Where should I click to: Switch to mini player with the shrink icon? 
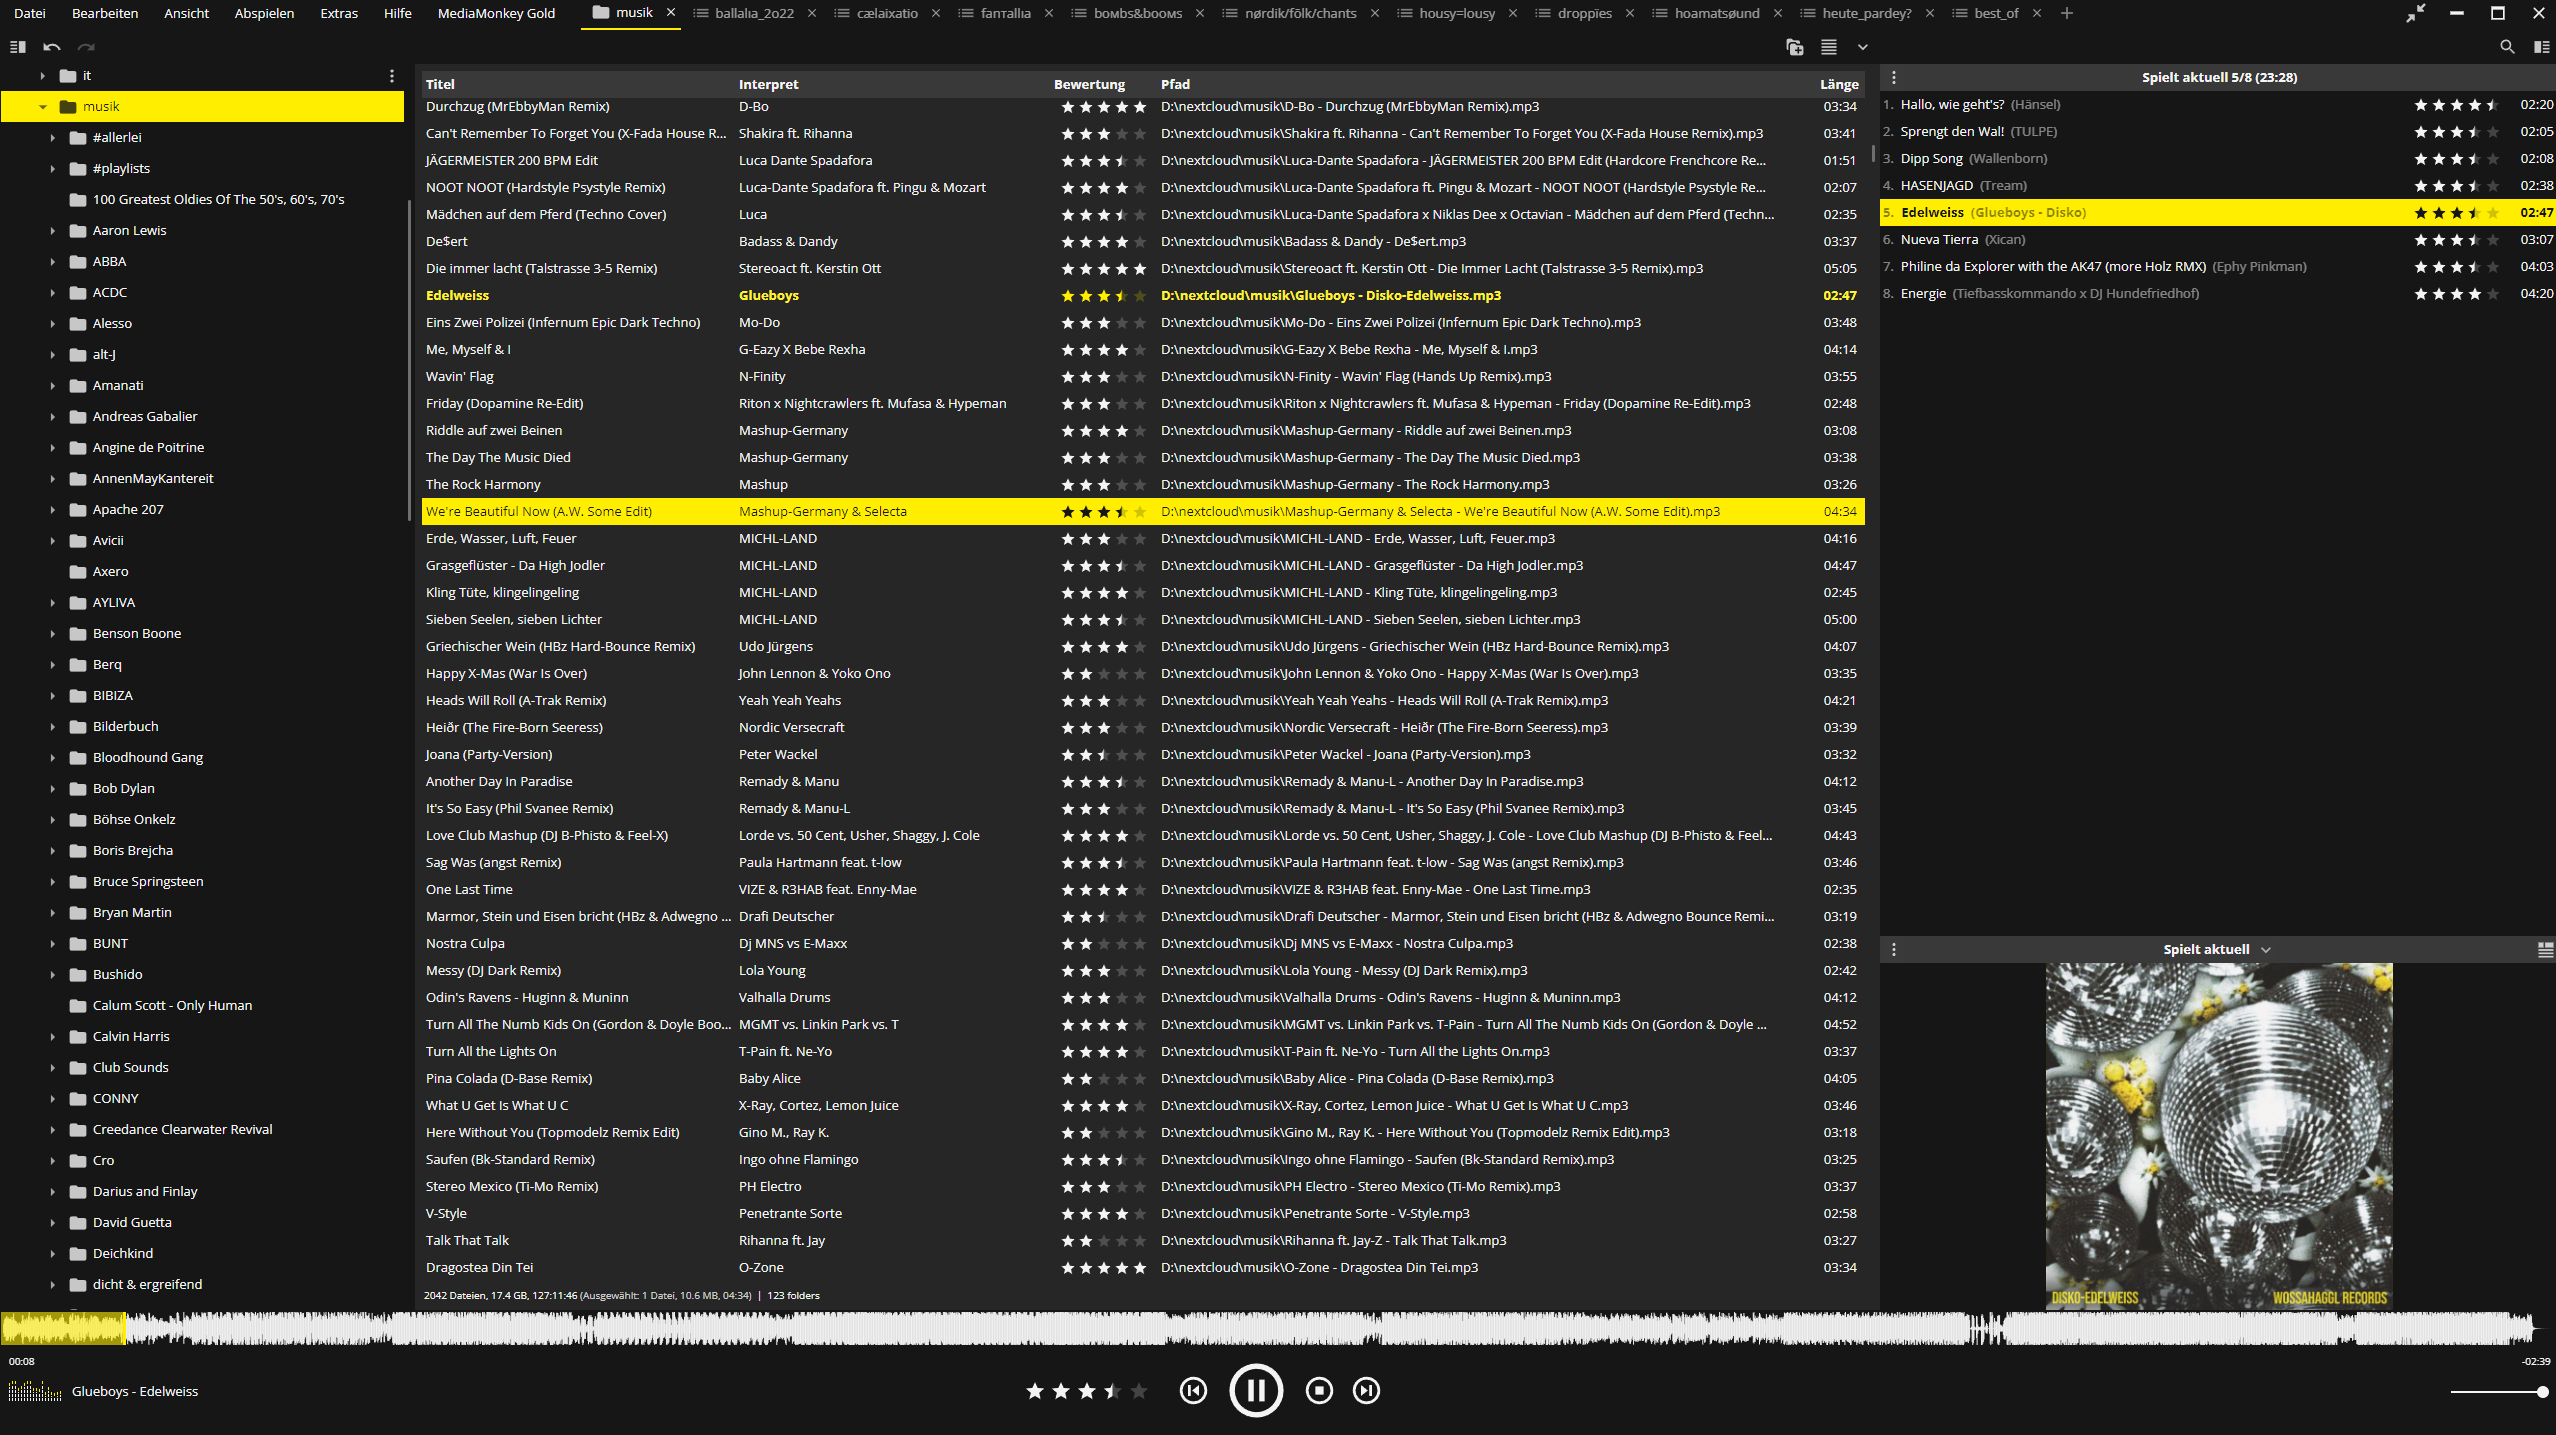2416,13
